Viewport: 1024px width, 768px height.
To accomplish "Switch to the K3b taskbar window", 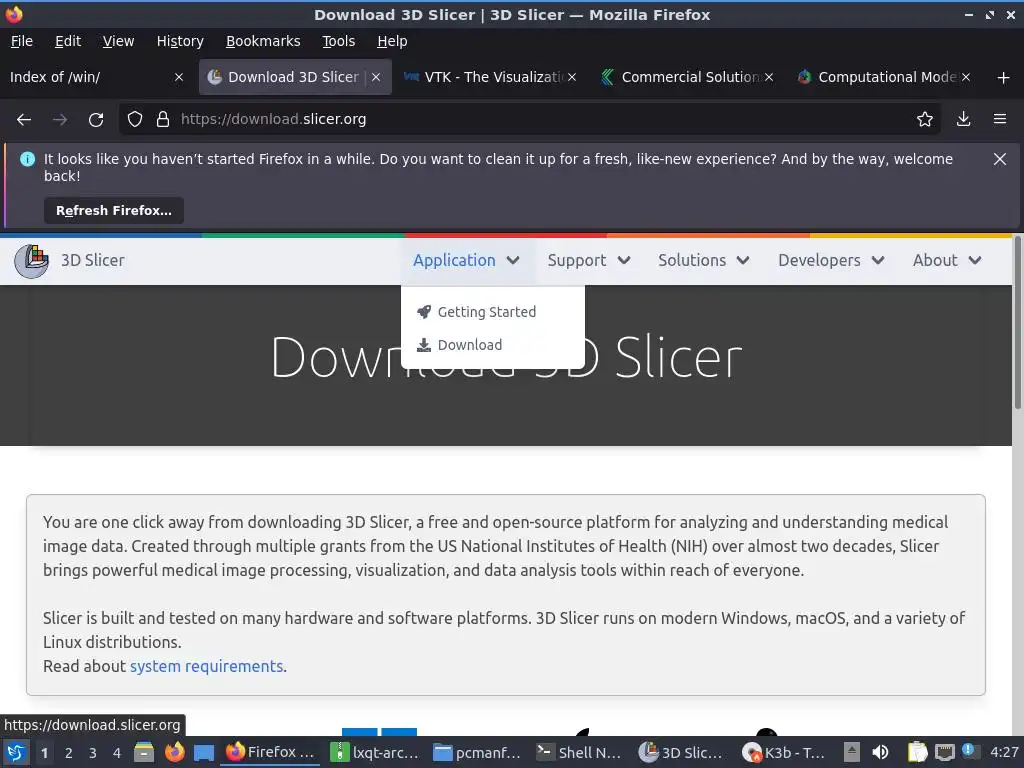I will pos(786,752).
